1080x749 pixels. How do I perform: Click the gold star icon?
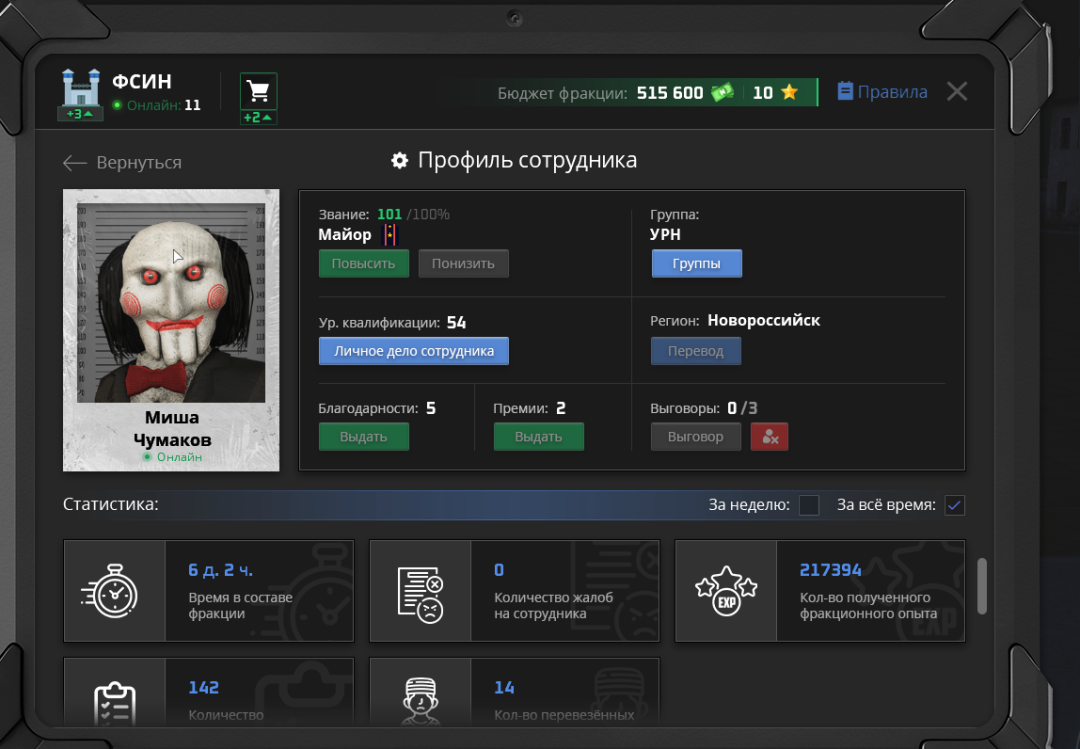[789, 92]
